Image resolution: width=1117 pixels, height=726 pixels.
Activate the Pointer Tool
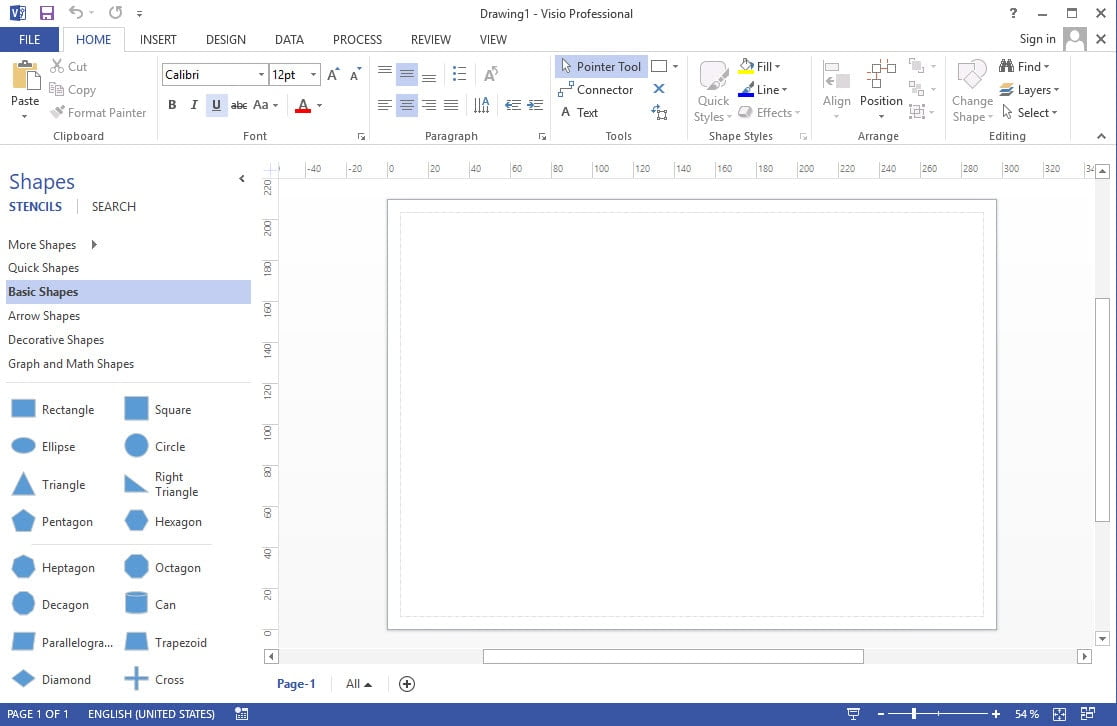coord(601,66)
